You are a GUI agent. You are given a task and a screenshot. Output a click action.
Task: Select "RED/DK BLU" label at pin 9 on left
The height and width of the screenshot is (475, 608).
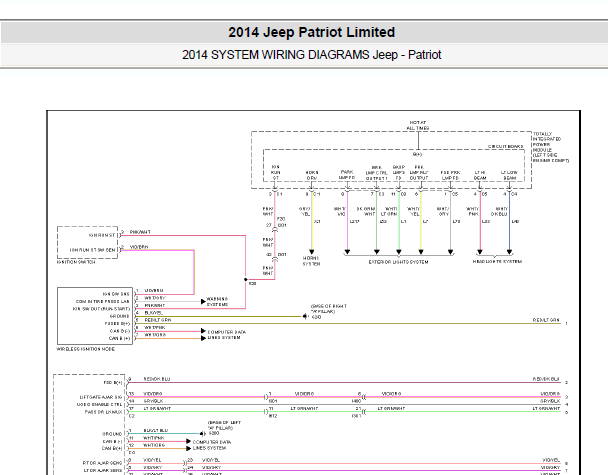coord(157,379)
